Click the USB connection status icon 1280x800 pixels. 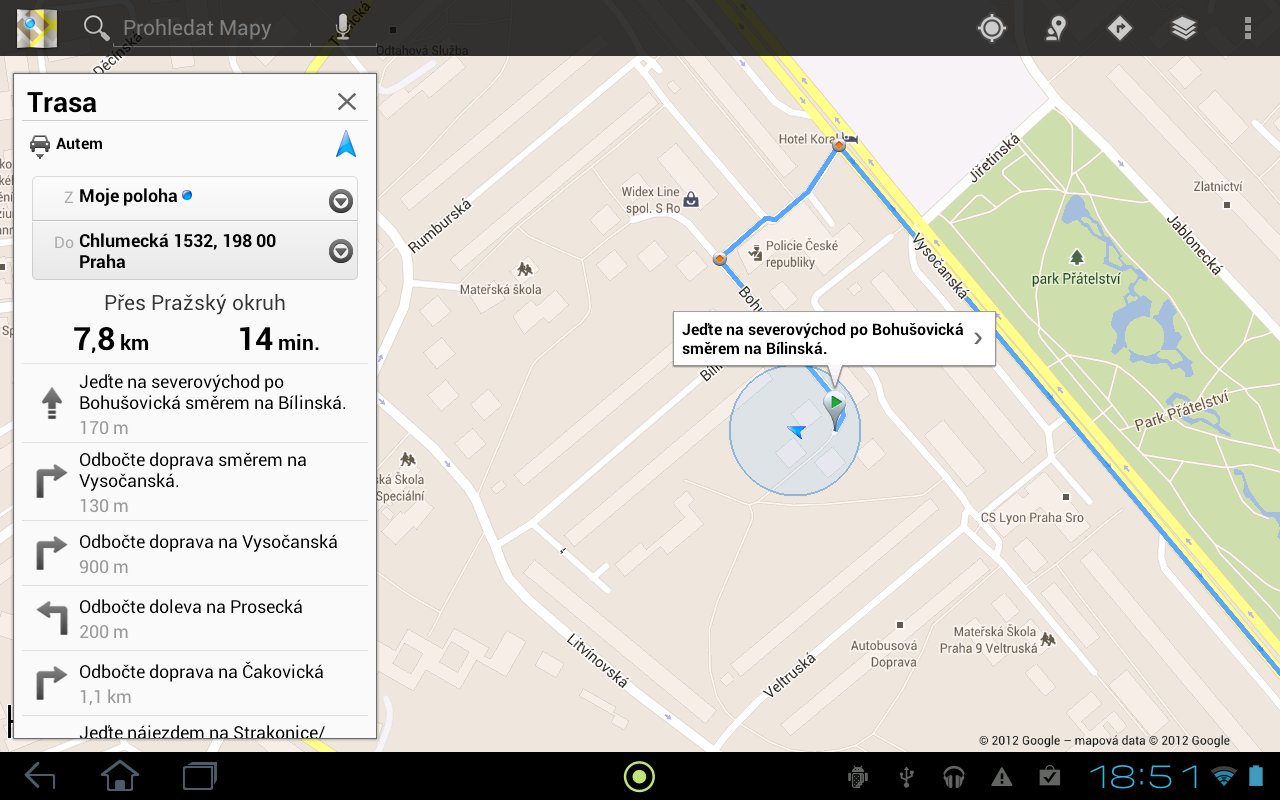click(x=906, y=775)
